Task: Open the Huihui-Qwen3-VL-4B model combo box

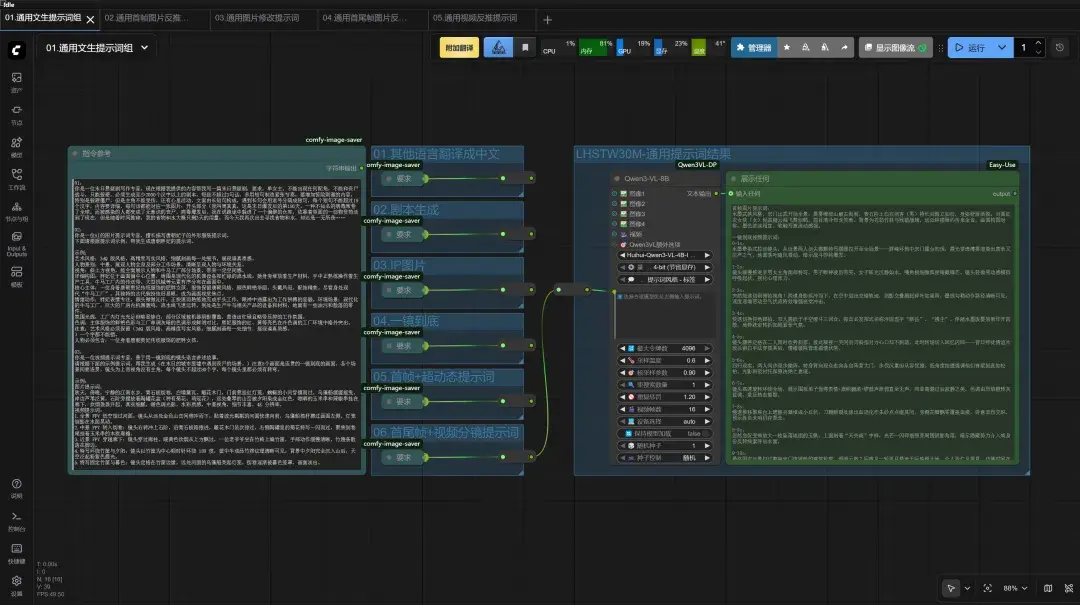Action: click(x=664, y=255)
